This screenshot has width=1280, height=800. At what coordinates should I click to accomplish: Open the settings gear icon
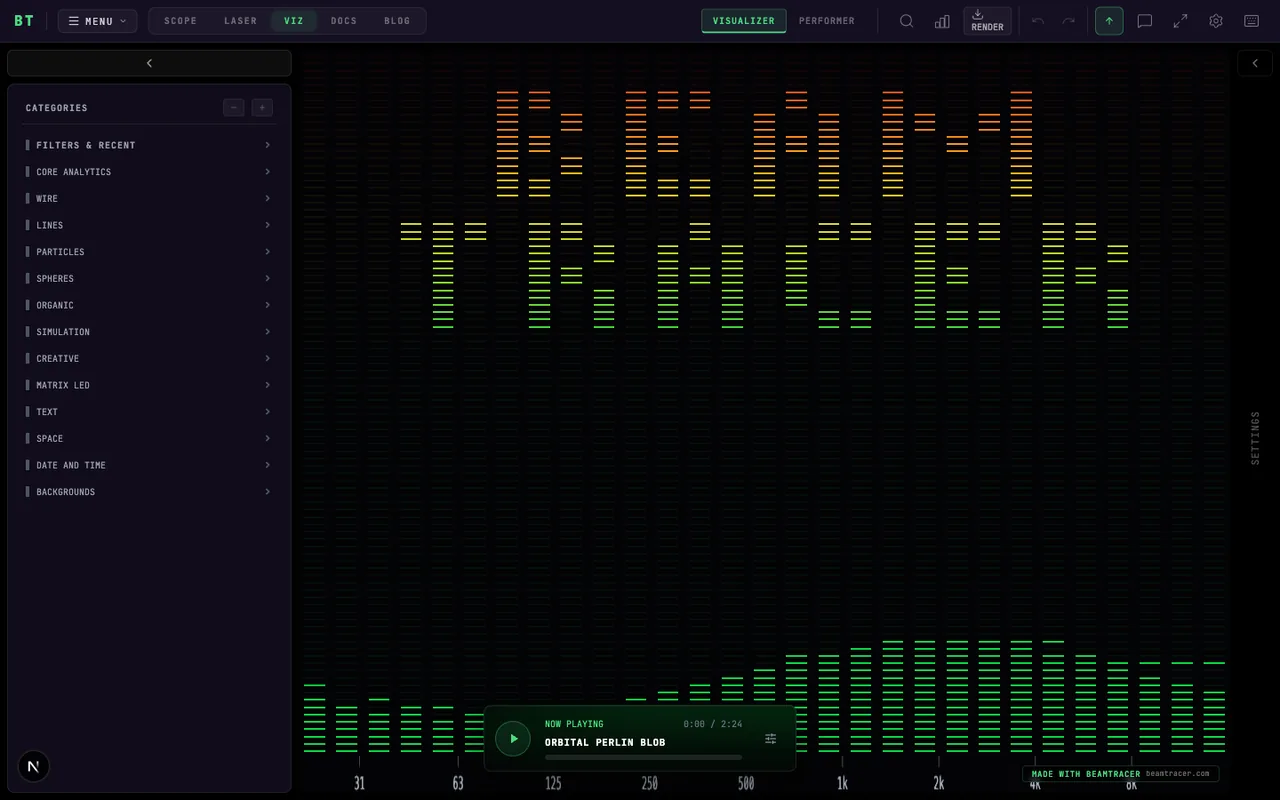[1216, 21]
